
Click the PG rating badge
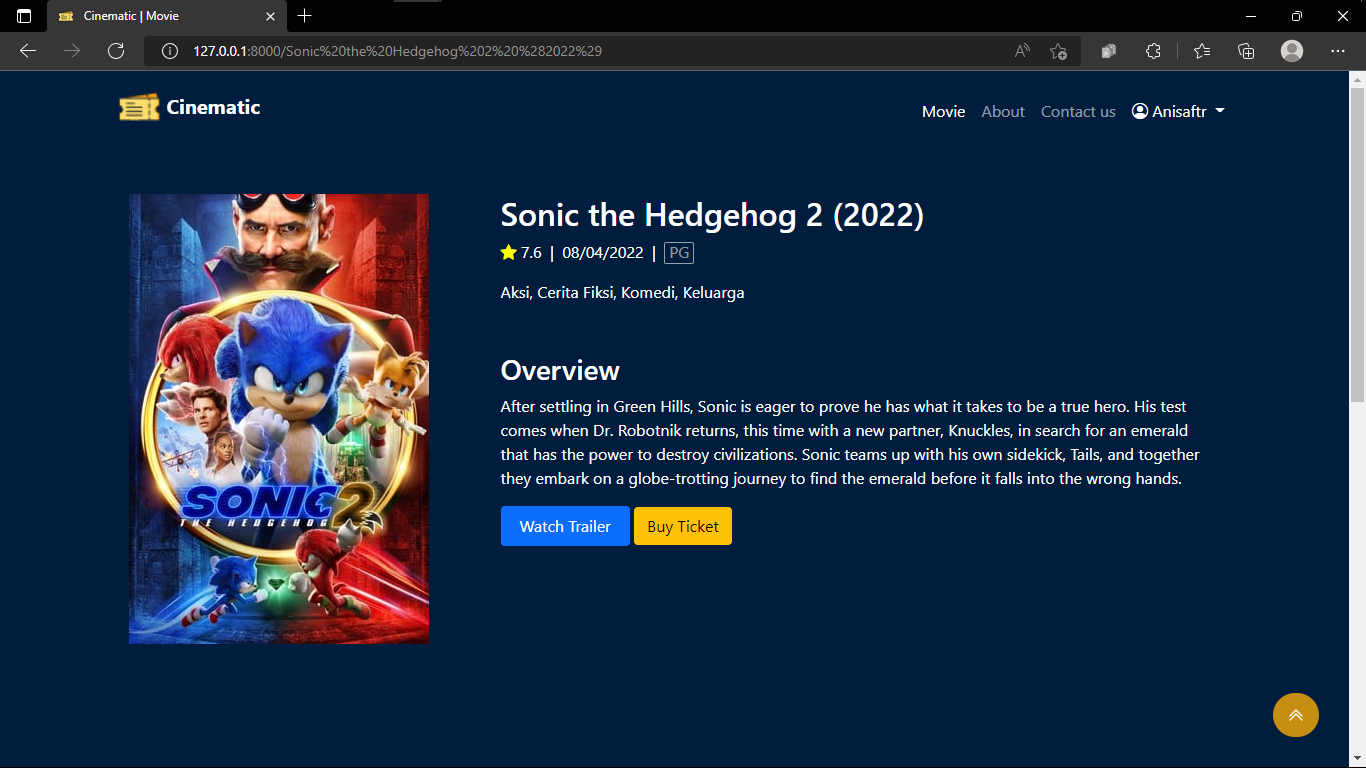coord(679,252)
